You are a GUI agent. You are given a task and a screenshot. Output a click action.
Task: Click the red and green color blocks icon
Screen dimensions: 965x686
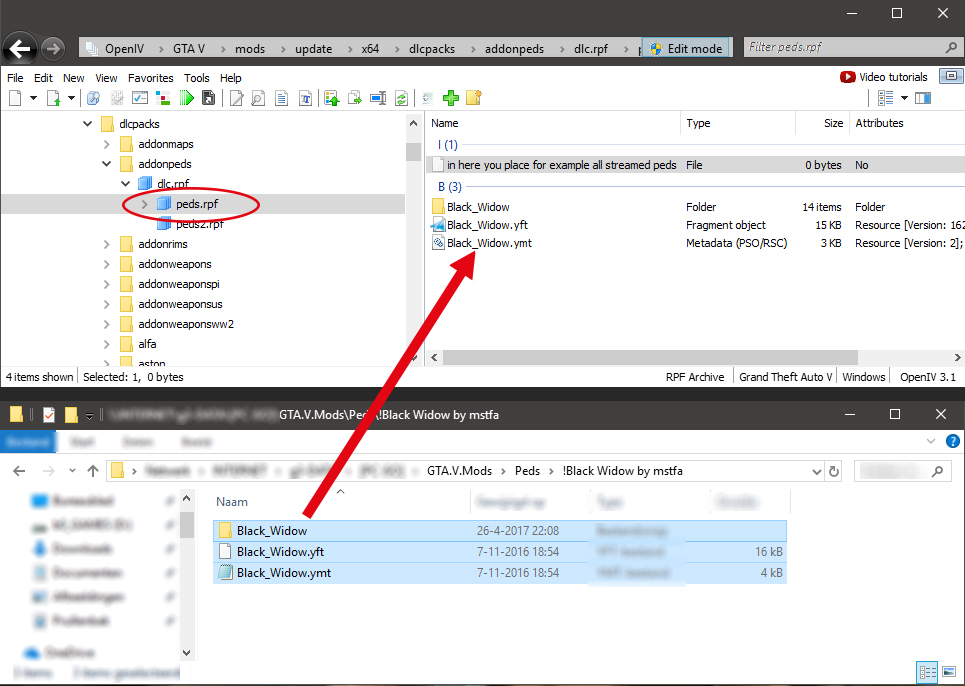[163, 98]
